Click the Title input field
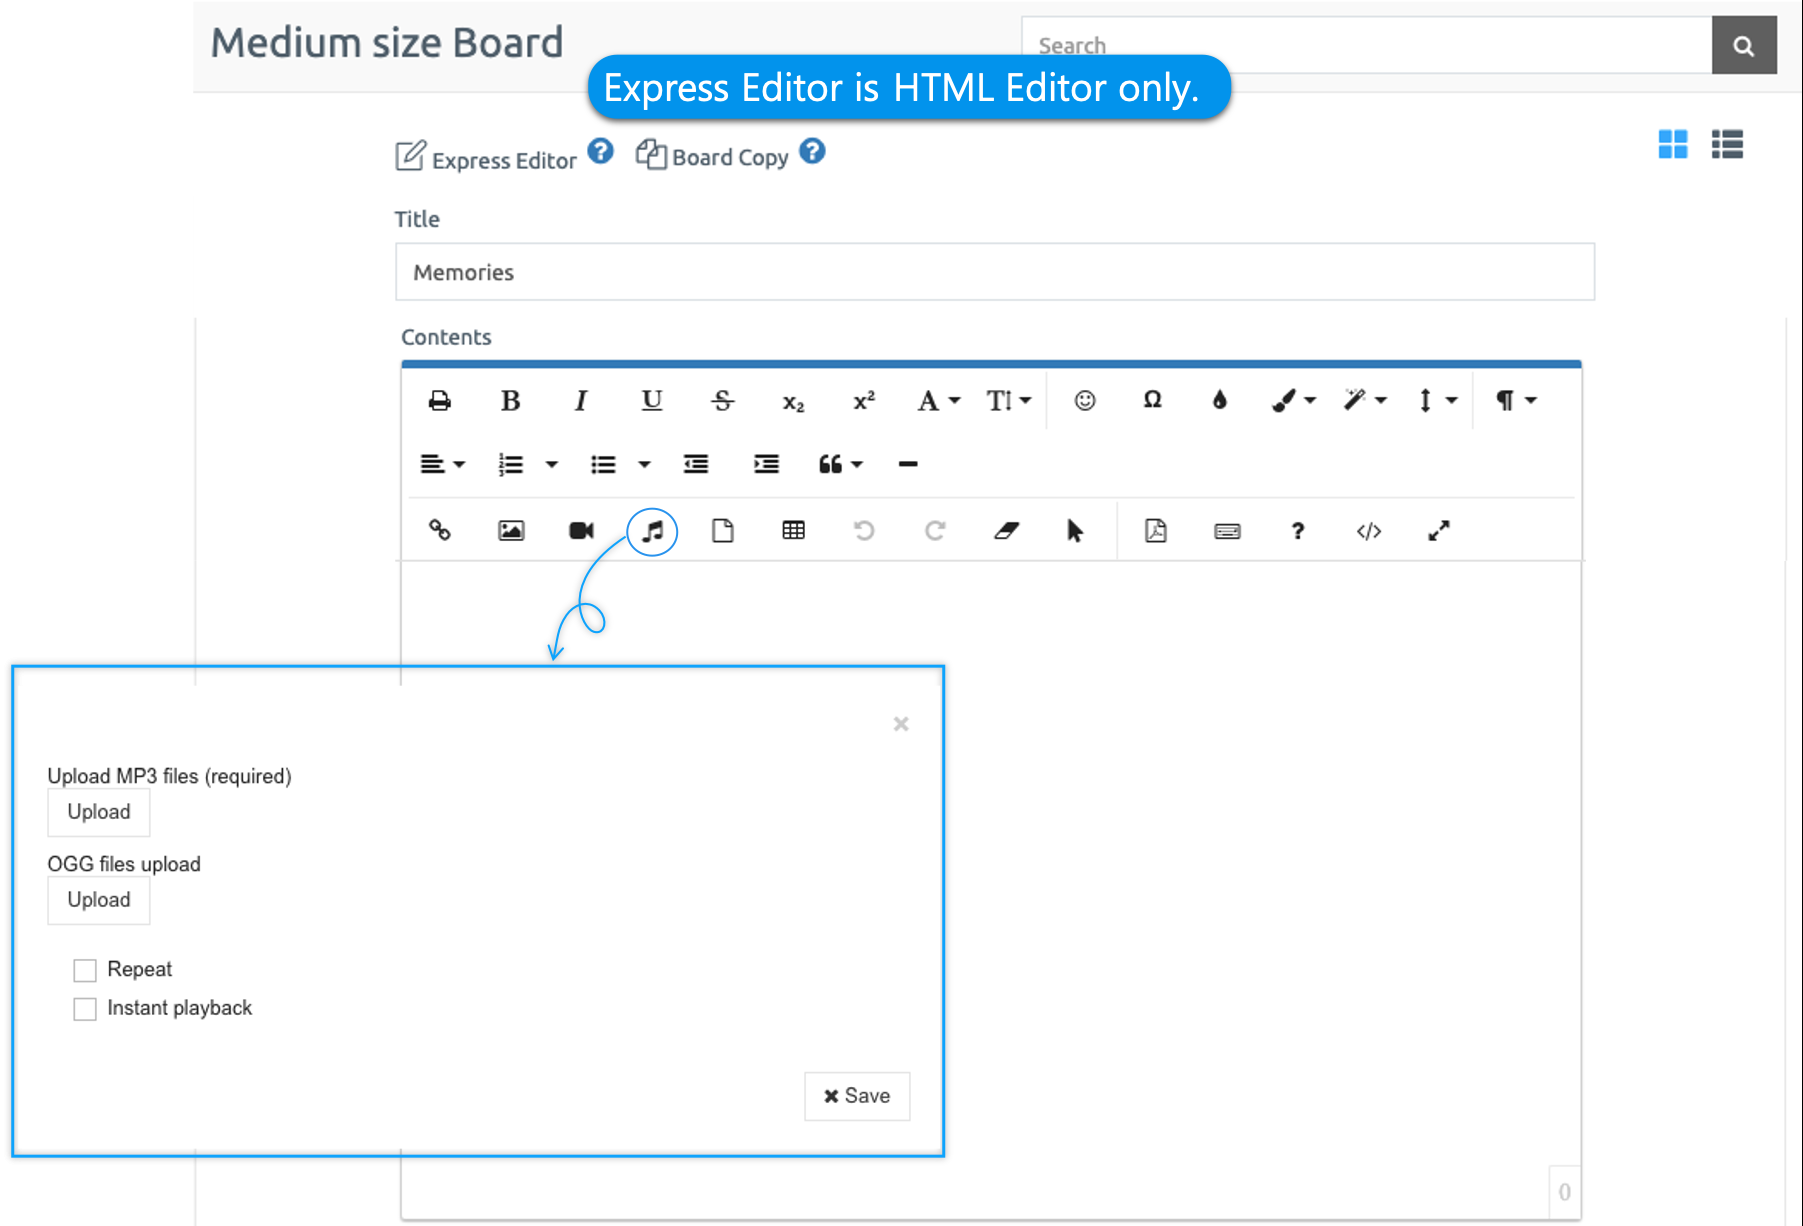The width and height of the screenshot is (1803, 1226). click(994, 272)
